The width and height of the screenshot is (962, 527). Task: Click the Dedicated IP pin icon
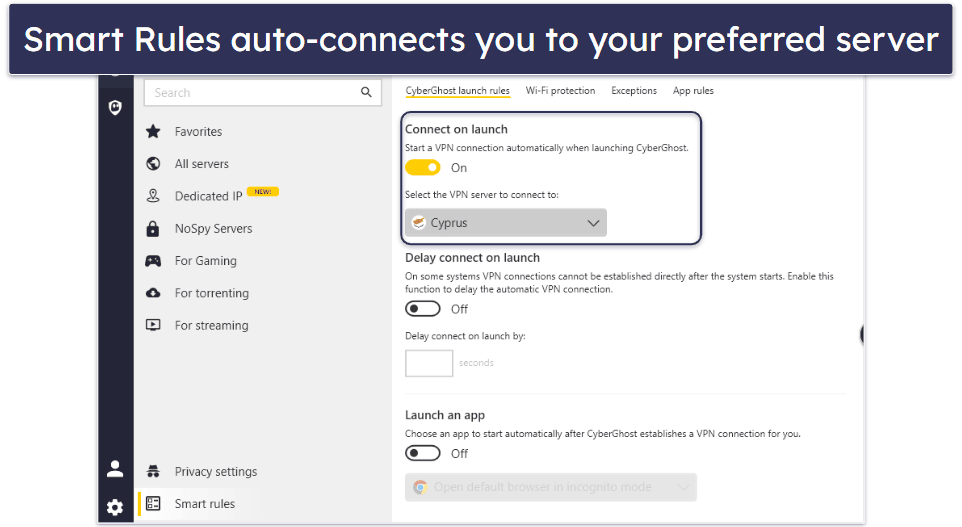153,196
